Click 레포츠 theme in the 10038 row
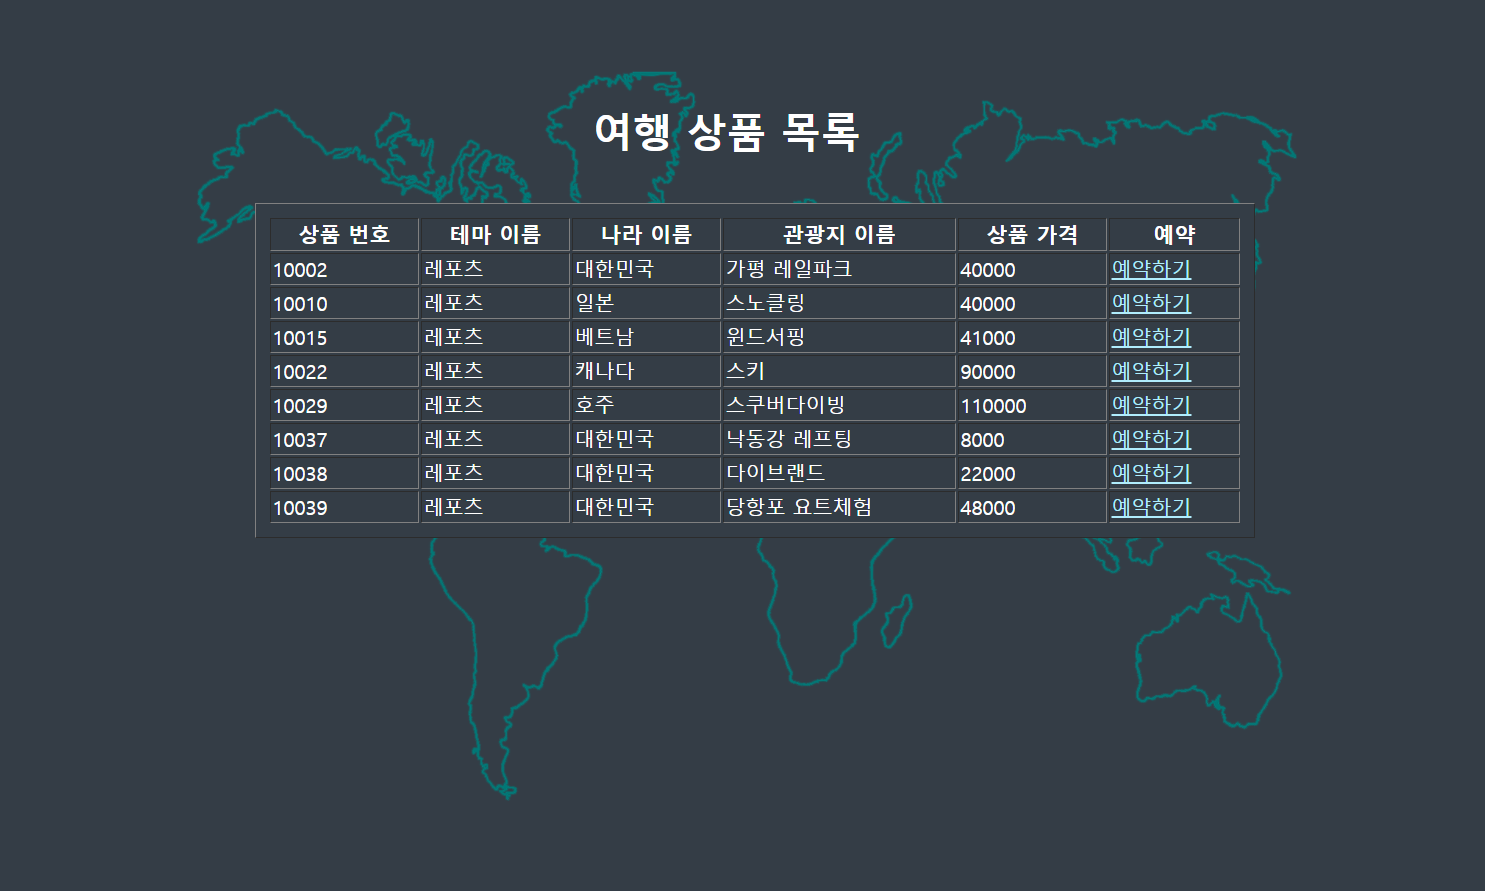This screenshot has height=891, width=1485. point(495,473)
